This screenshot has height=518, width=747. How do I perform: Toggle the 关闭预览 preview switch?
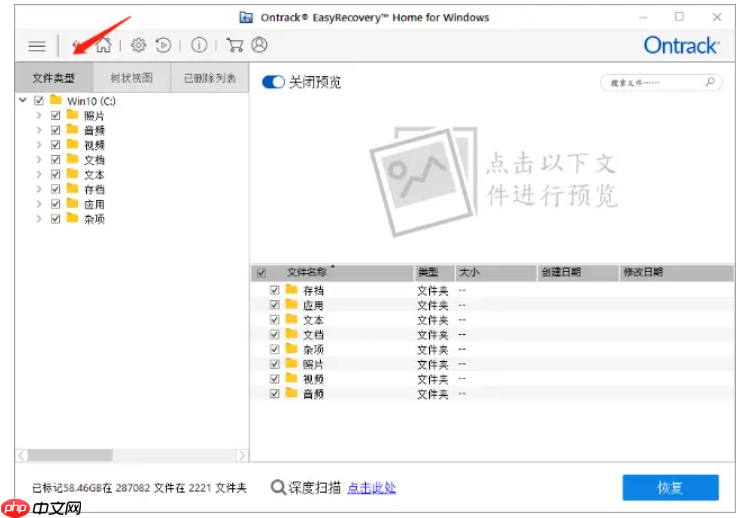point(273,82)
